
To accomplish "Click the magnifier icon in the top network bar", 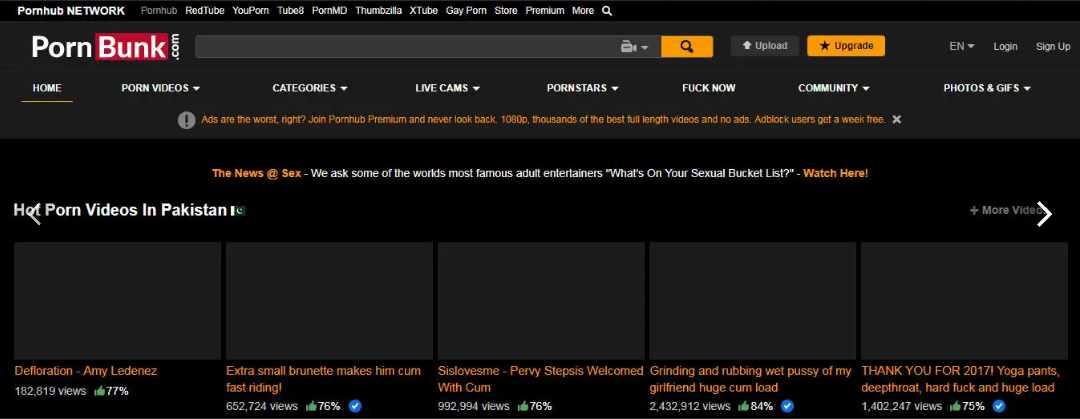I will (607, 11).
